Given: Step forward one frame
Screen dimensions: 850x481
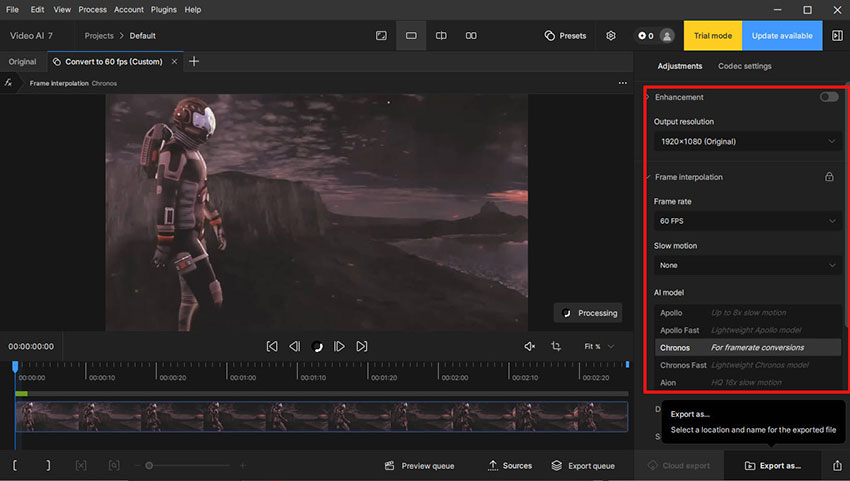Looking at the screenshot, I should pos(339,346).
